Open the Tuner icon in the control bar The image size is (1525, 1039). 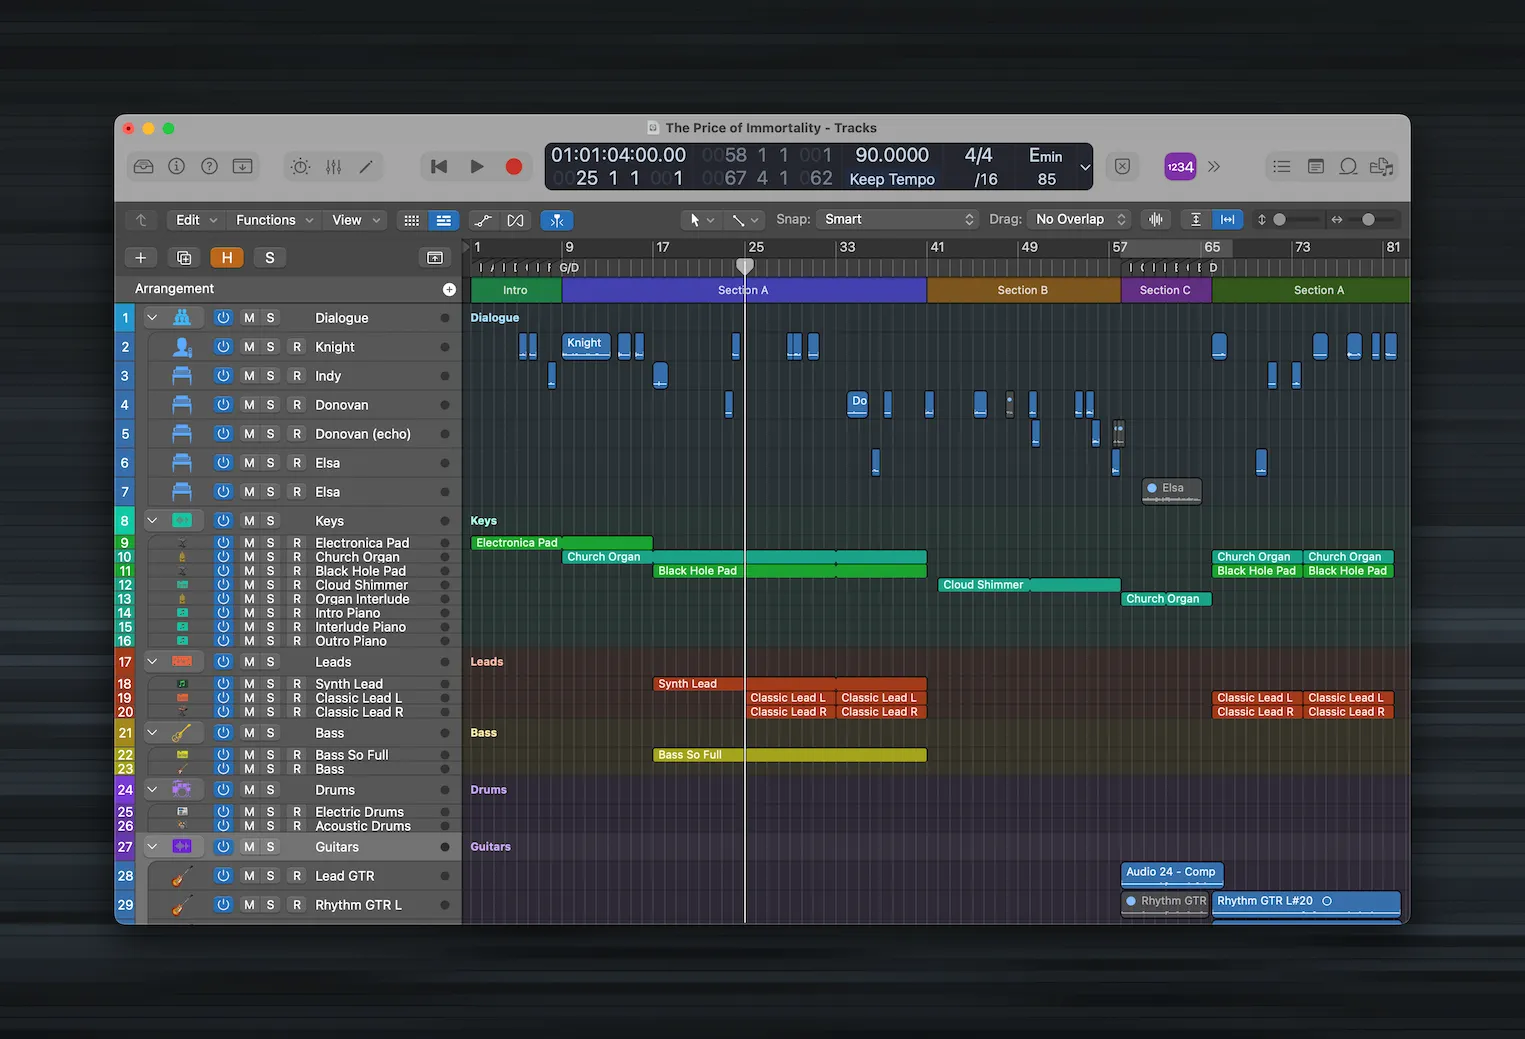tap(299, 166)
